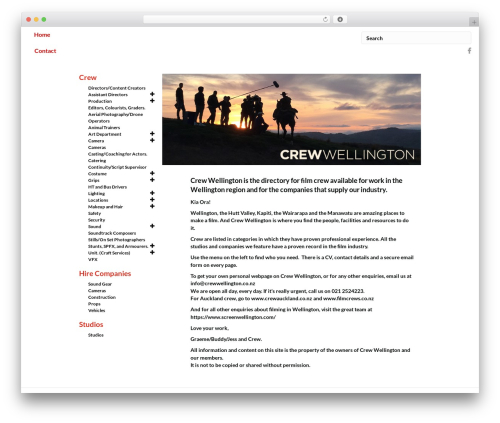
Task: Go to the Home menu item
Action: 42,35
